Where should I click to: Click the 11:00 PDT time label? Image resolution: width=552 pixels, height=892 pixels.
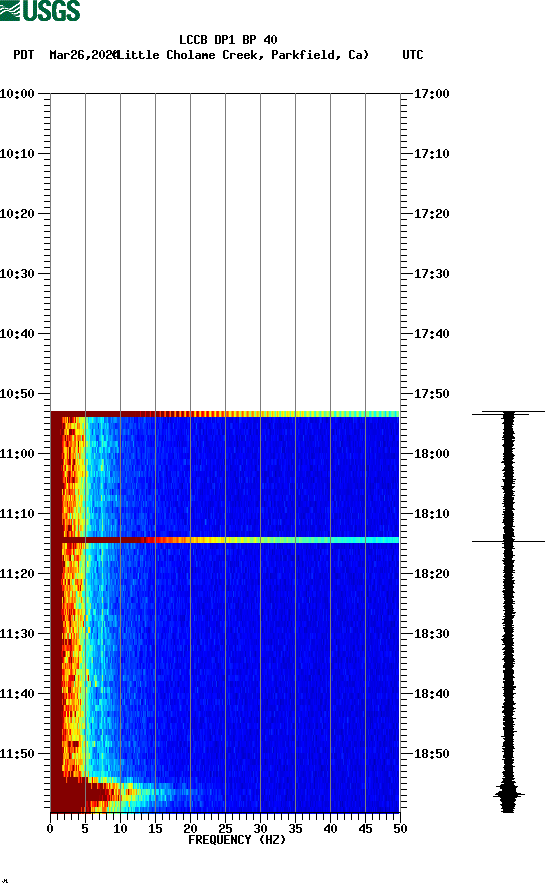pyautogui.click(x=17, y=454)
